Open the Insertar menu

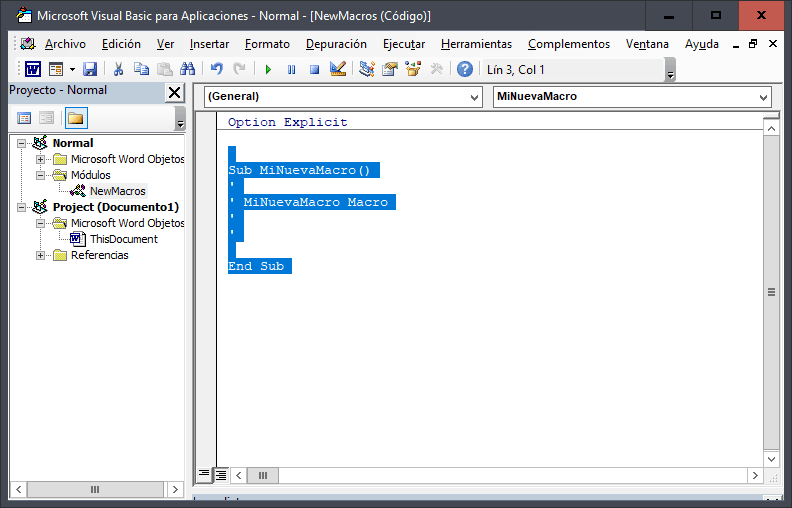tap(209, 44)
